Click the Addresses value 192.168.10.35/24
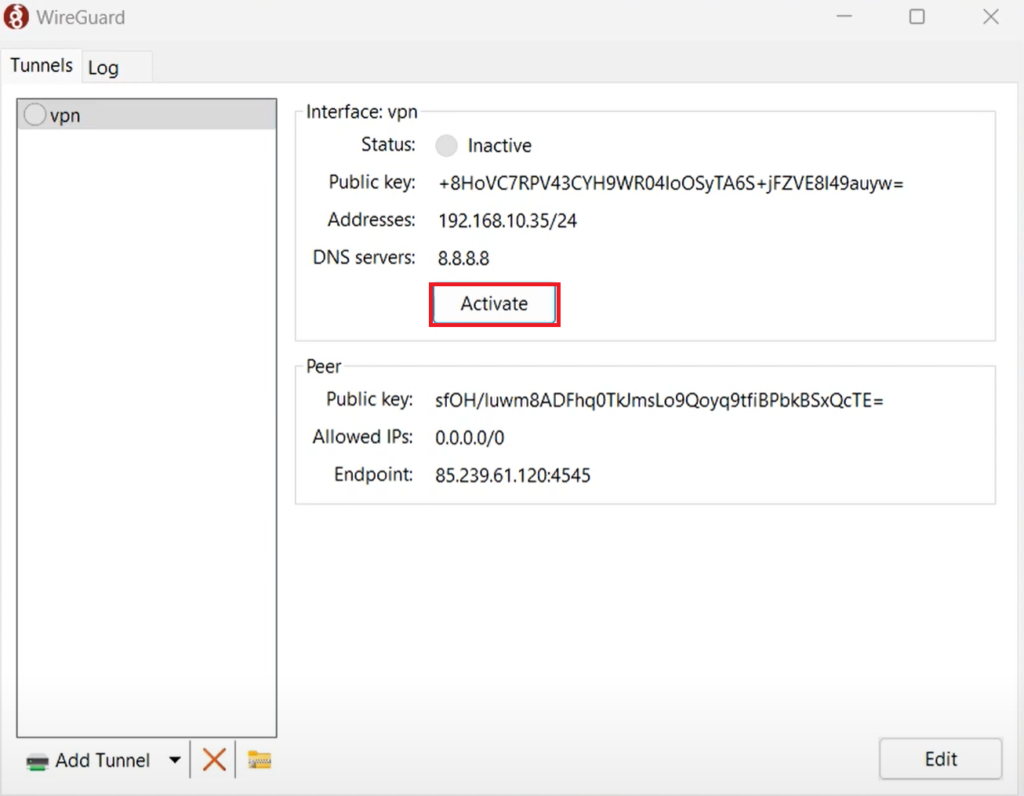 (x=507, y=220)
